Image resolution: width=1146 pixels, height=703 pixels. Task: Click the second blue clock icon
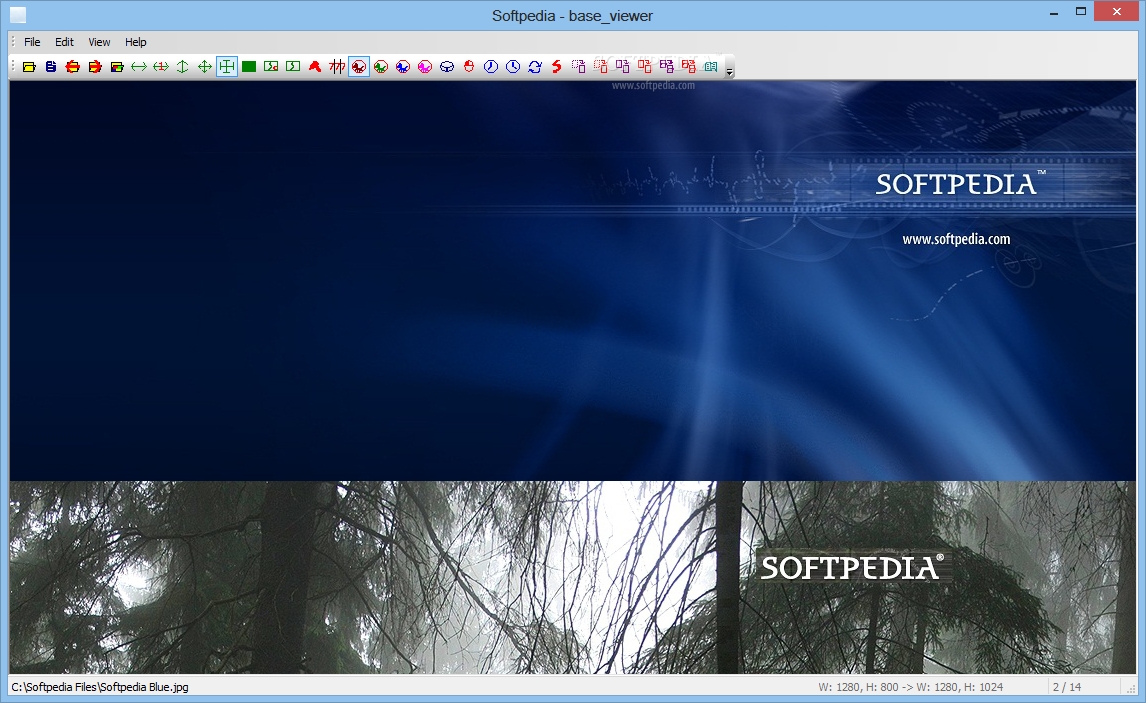tap(513, 66)
